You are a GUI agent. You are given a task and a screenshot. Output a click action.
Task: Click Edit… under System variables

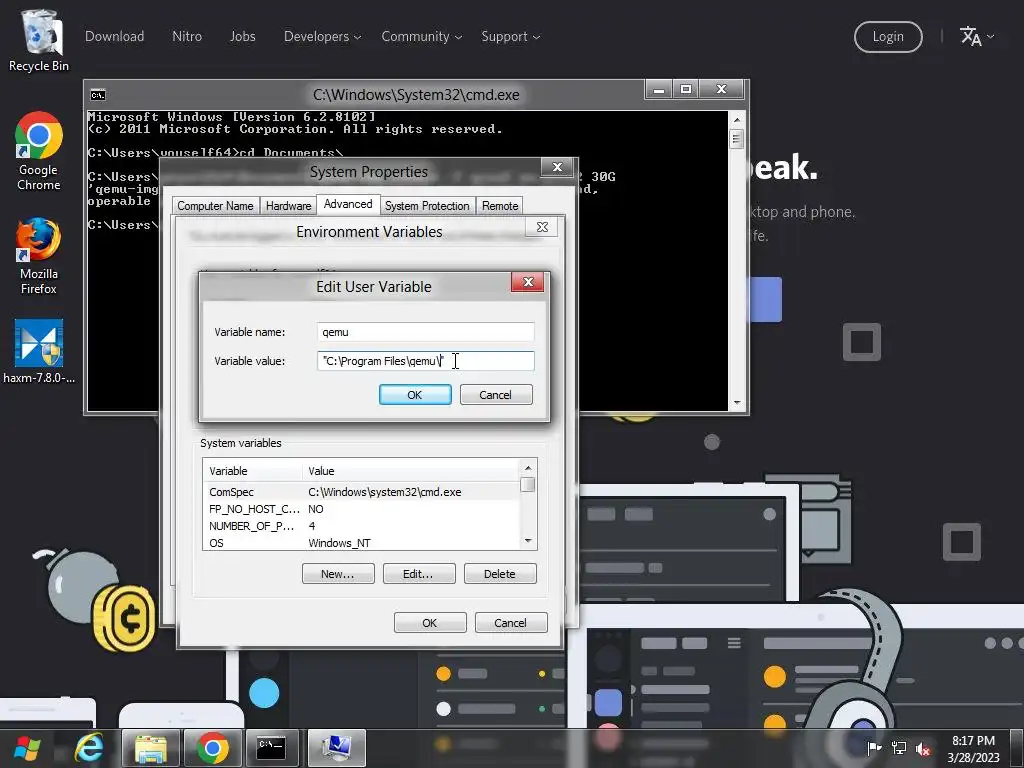pyautogui.click(x=419, y=573)
